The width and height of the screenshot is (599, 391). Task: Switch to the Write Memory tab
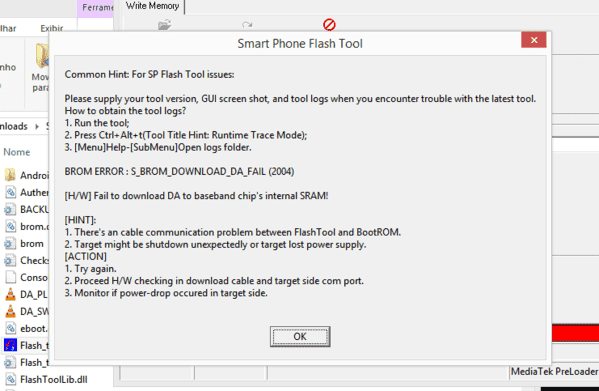coord(152,6)
